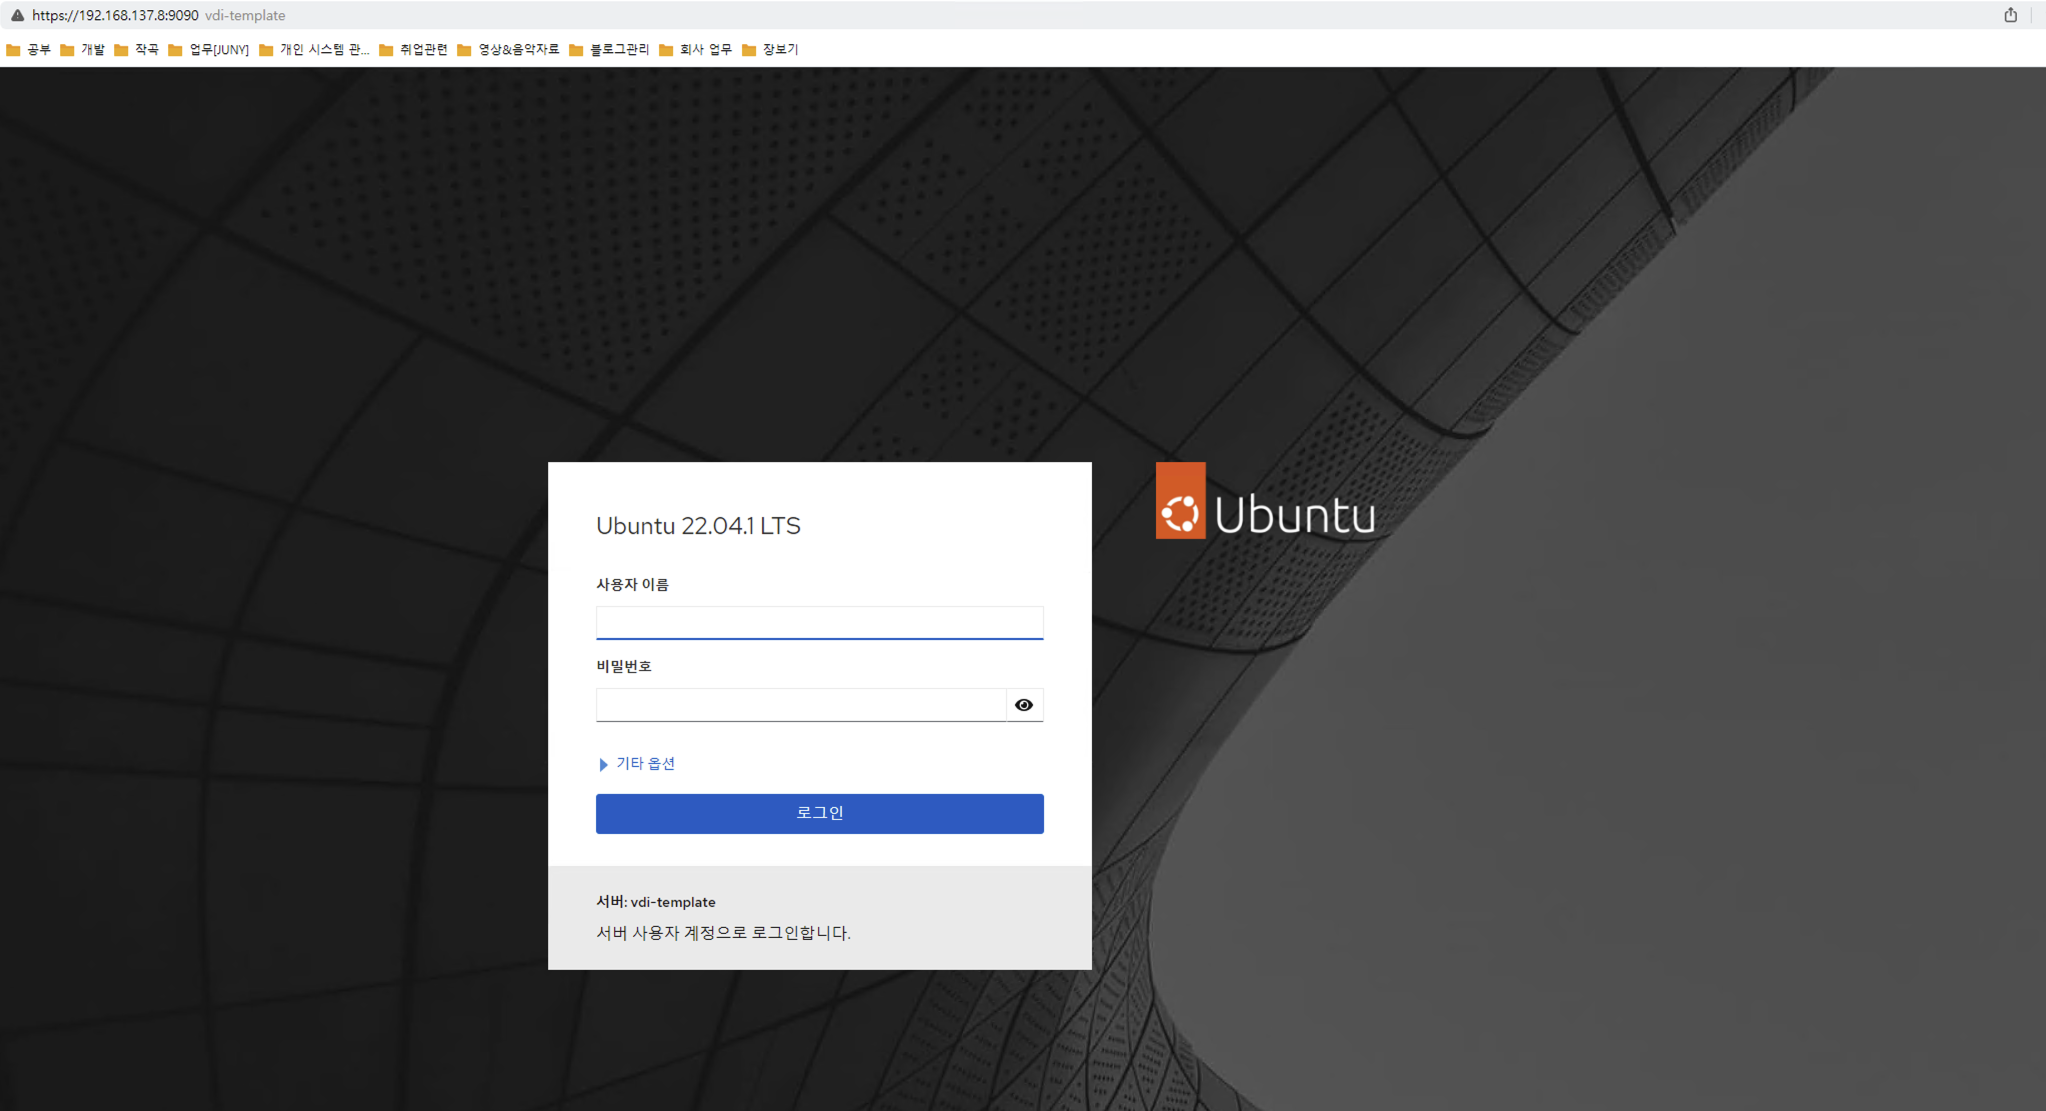
Task: Click the 로그인 button
Action: [820, 814]
